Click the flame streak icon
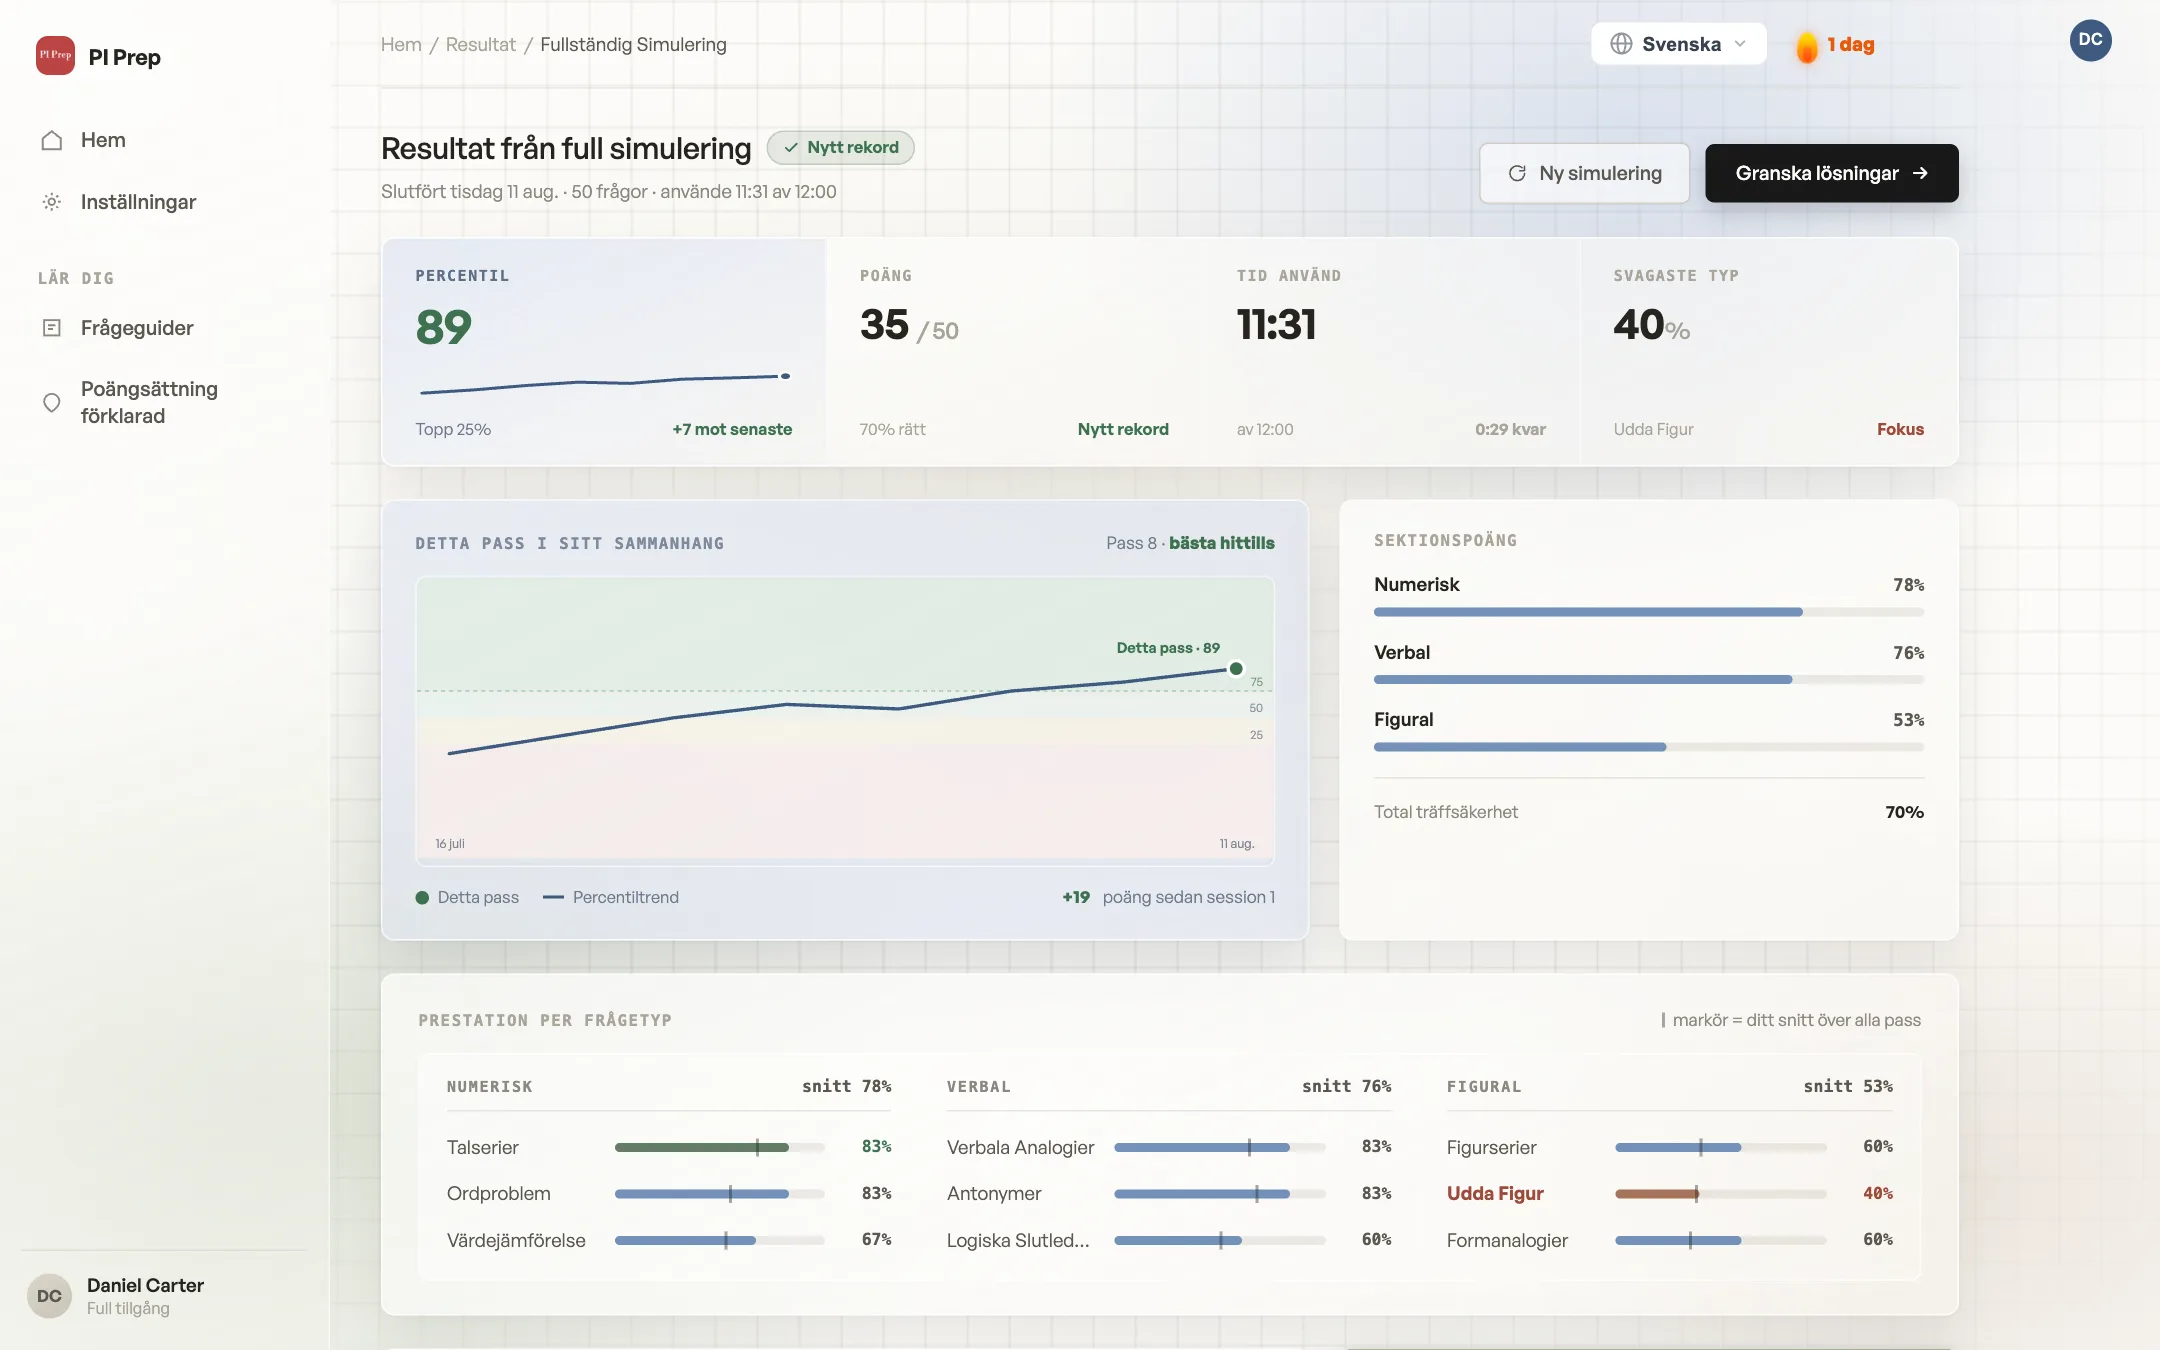This screenshot has width=2160, height=1350. [x=1806, y=46]
